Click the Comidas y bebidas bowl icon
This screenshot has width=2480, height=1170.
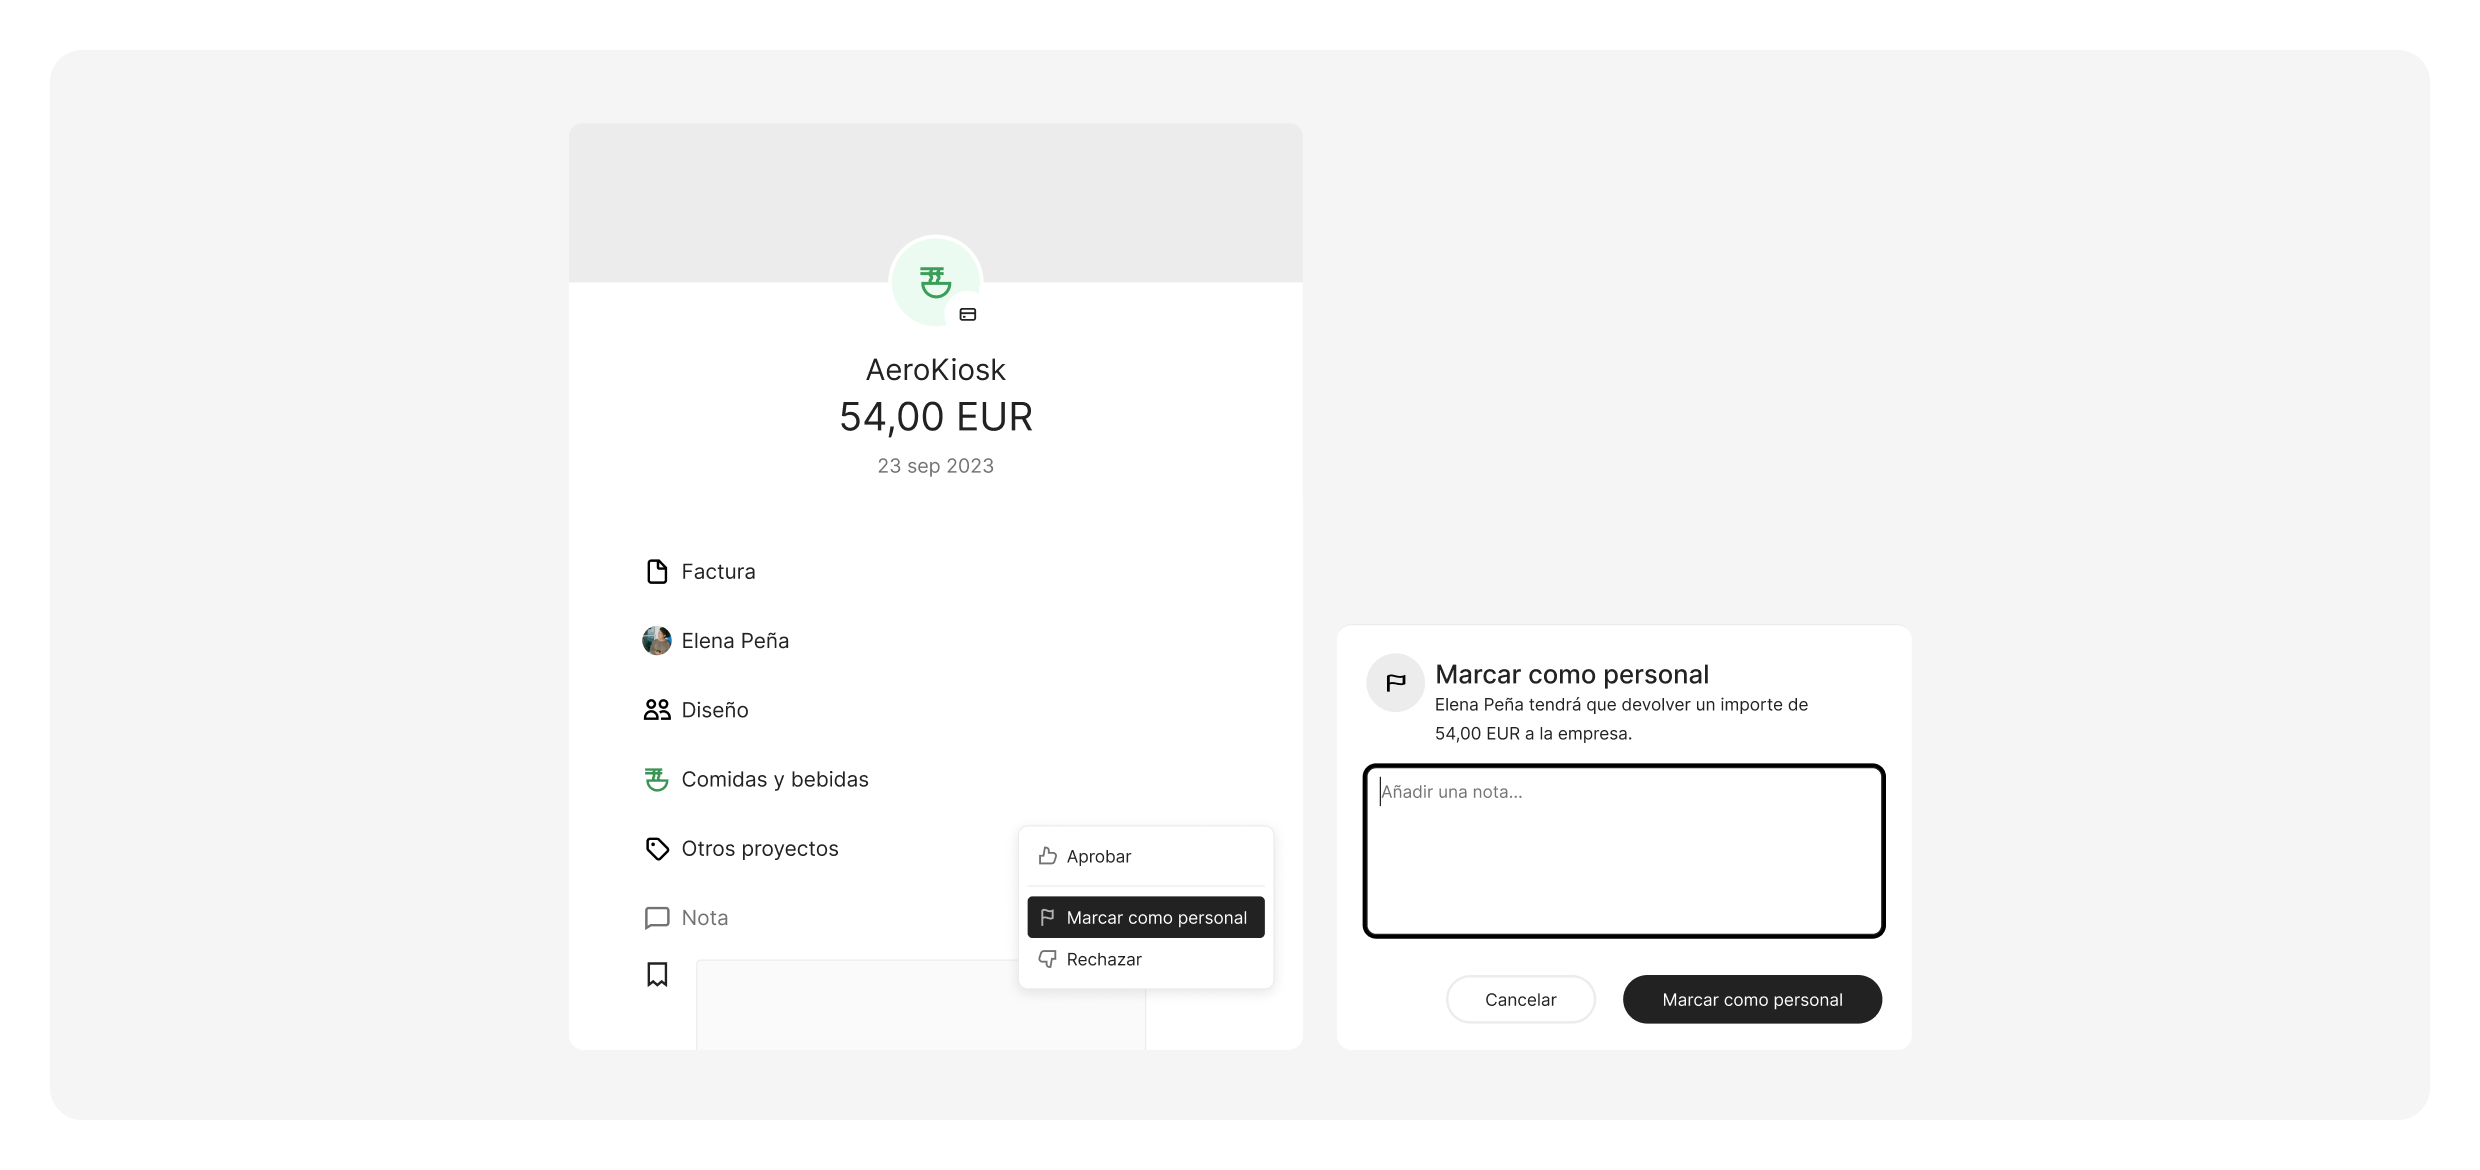pyautogui.click(x=656, y=779)
